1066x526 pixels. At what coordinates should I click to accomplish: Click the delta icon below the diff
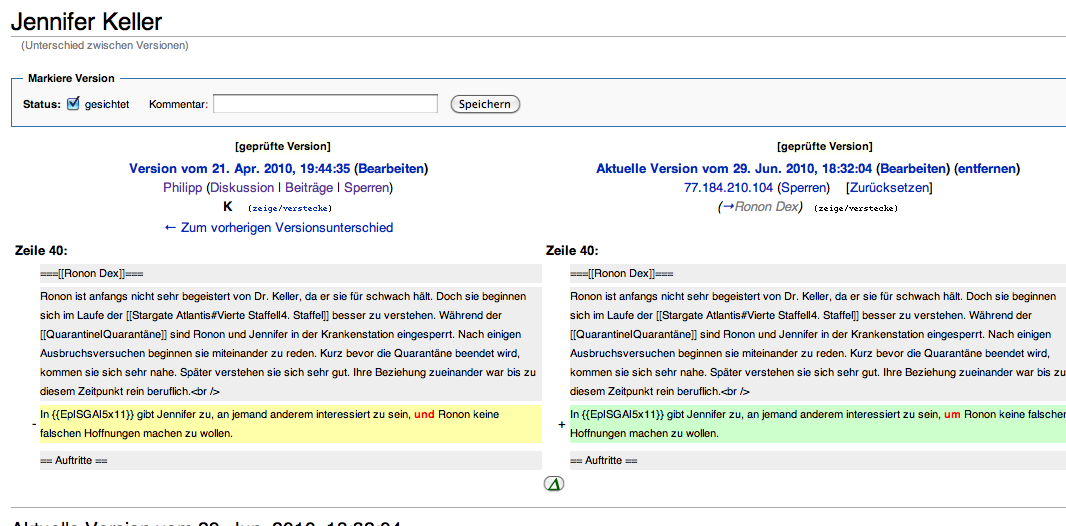click(553, 484)
